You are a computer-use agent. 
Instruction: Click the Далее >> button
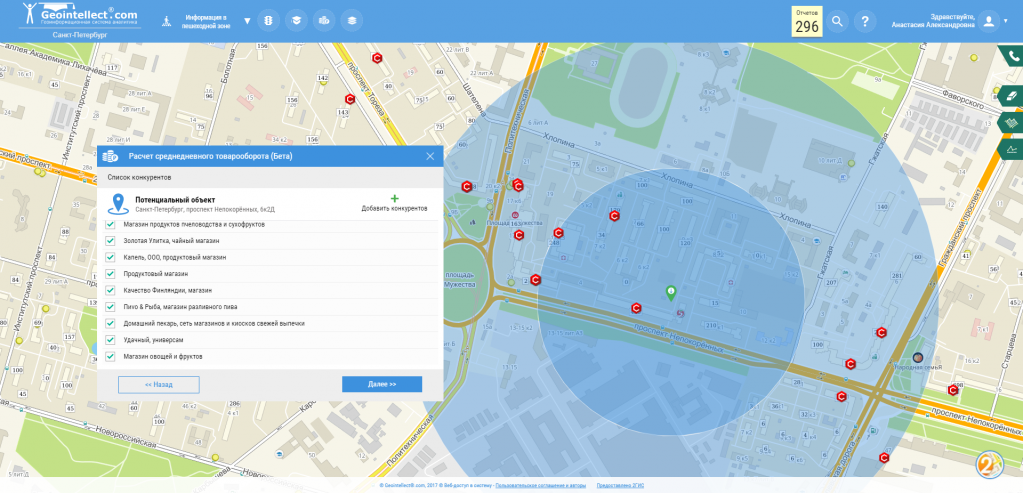point(381,384)
